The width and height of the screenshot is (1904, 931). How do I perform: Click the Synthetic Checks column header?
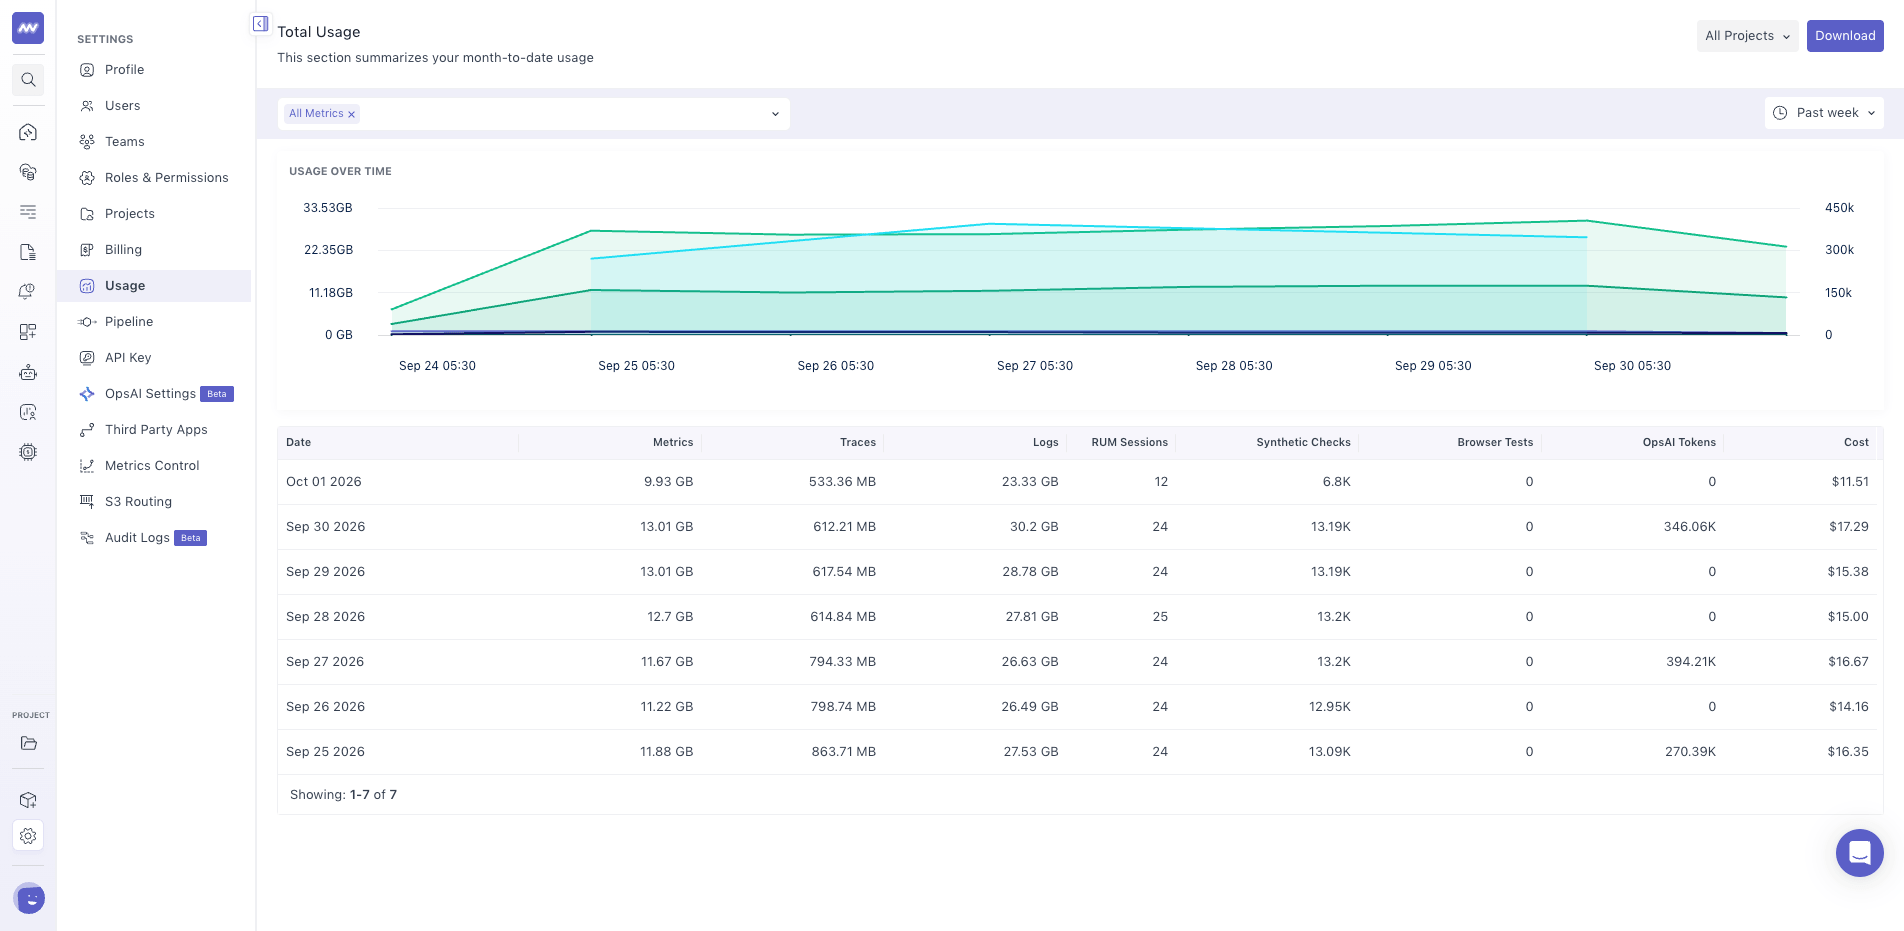pyautogui.click(x=1303, y=442)
